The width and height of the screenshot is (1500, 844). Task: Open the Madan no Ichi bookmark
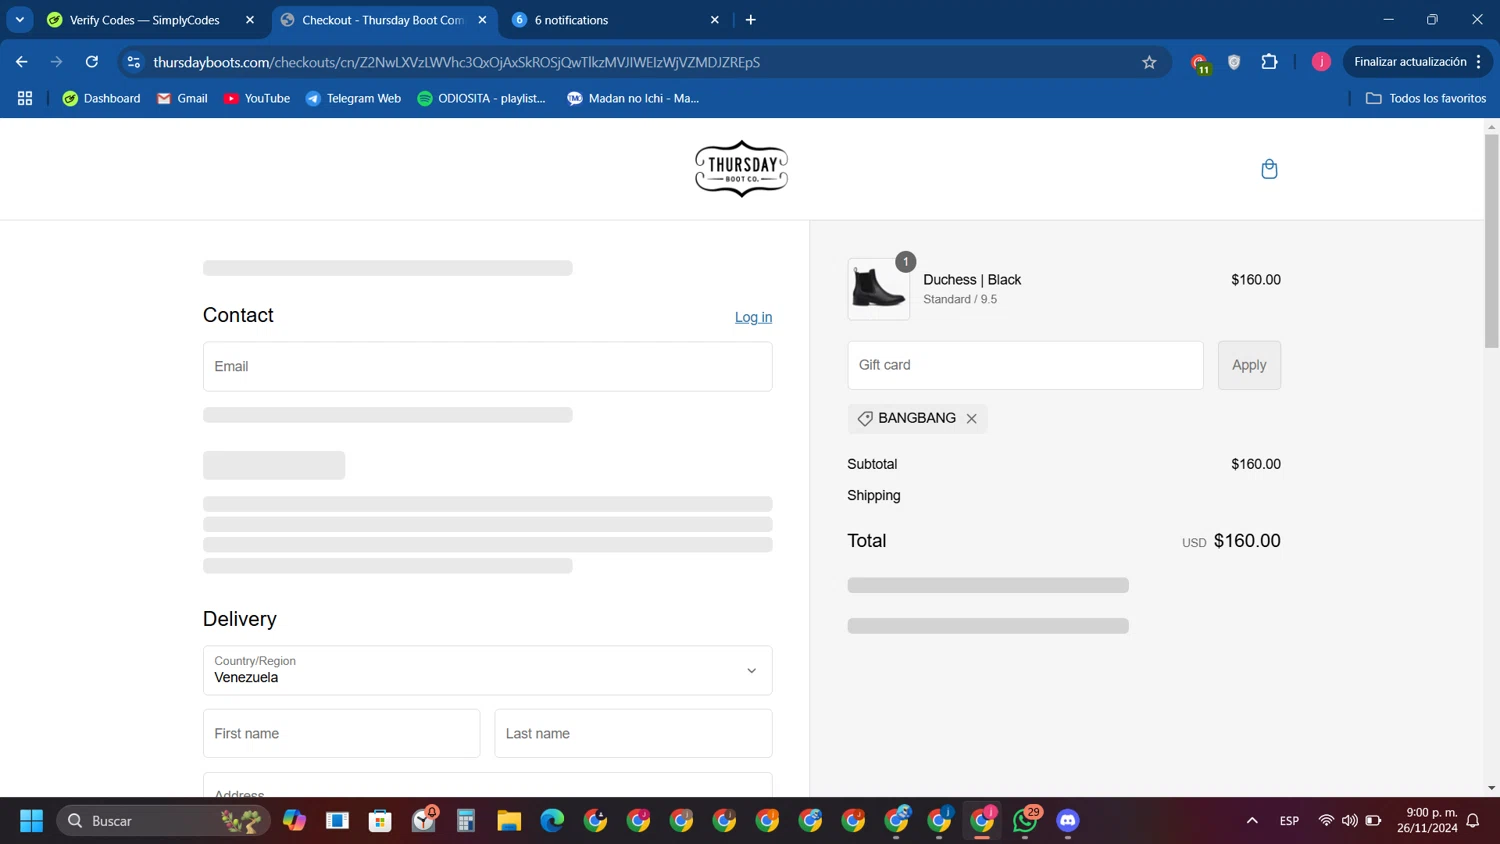[633, 98]
